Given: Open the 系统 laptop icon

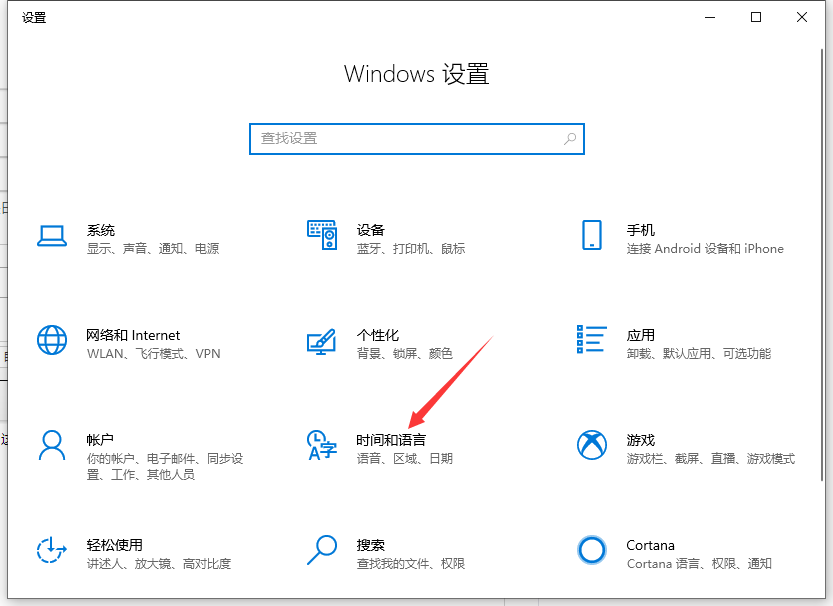Looking at the screenshot, I should pyautogui.click(x=52, y=236).
